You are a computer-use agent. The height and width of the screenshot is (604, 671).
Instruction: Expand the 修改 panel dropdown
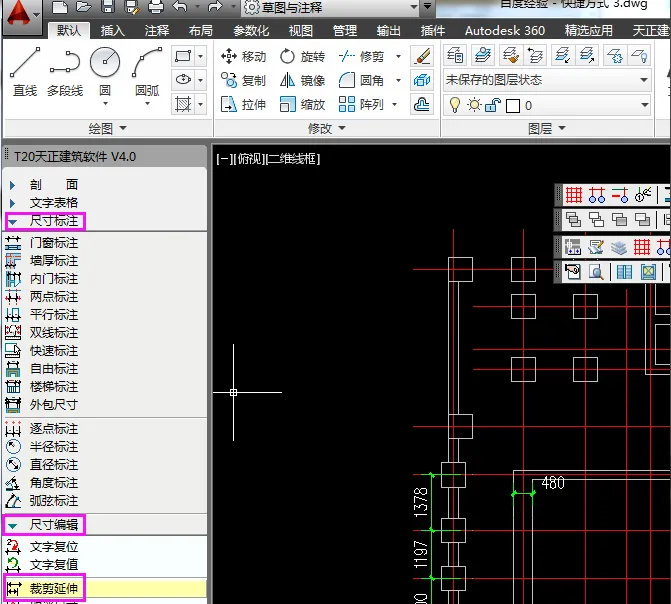coord(327,128)
